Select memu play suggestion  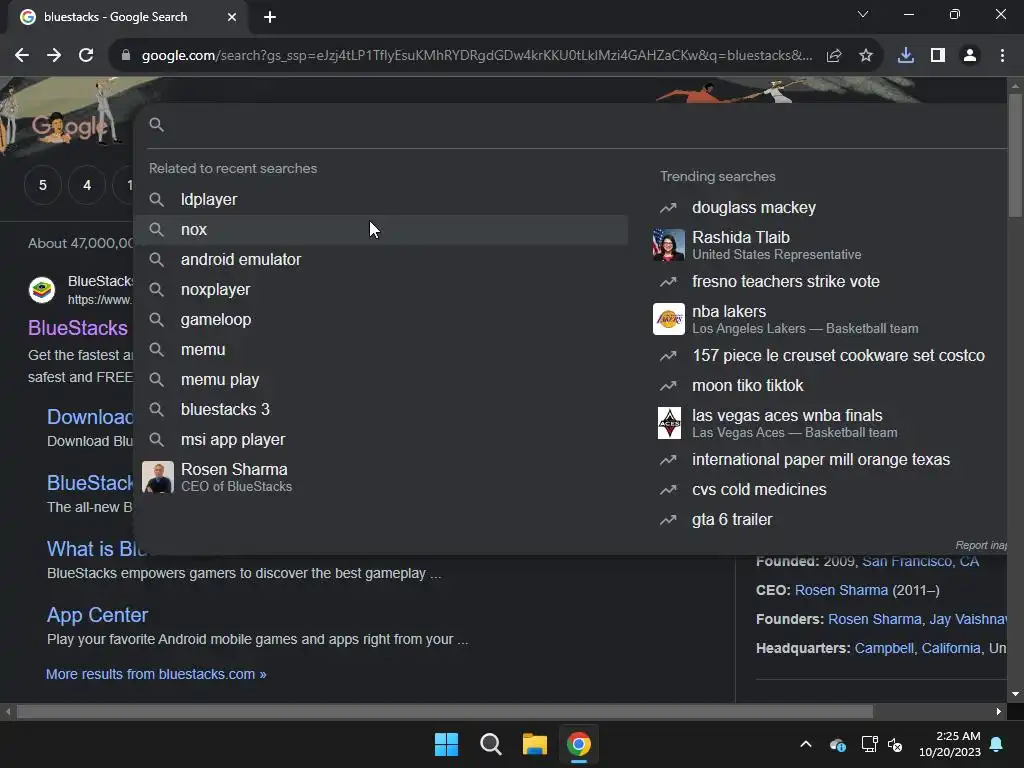(381, 379)
